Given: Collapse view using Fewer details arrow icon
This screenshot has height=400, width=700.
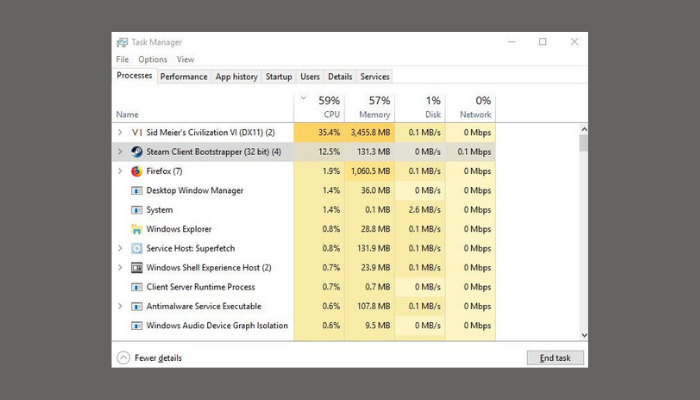Looking at the screenshot, I should [x=123, y=358].
